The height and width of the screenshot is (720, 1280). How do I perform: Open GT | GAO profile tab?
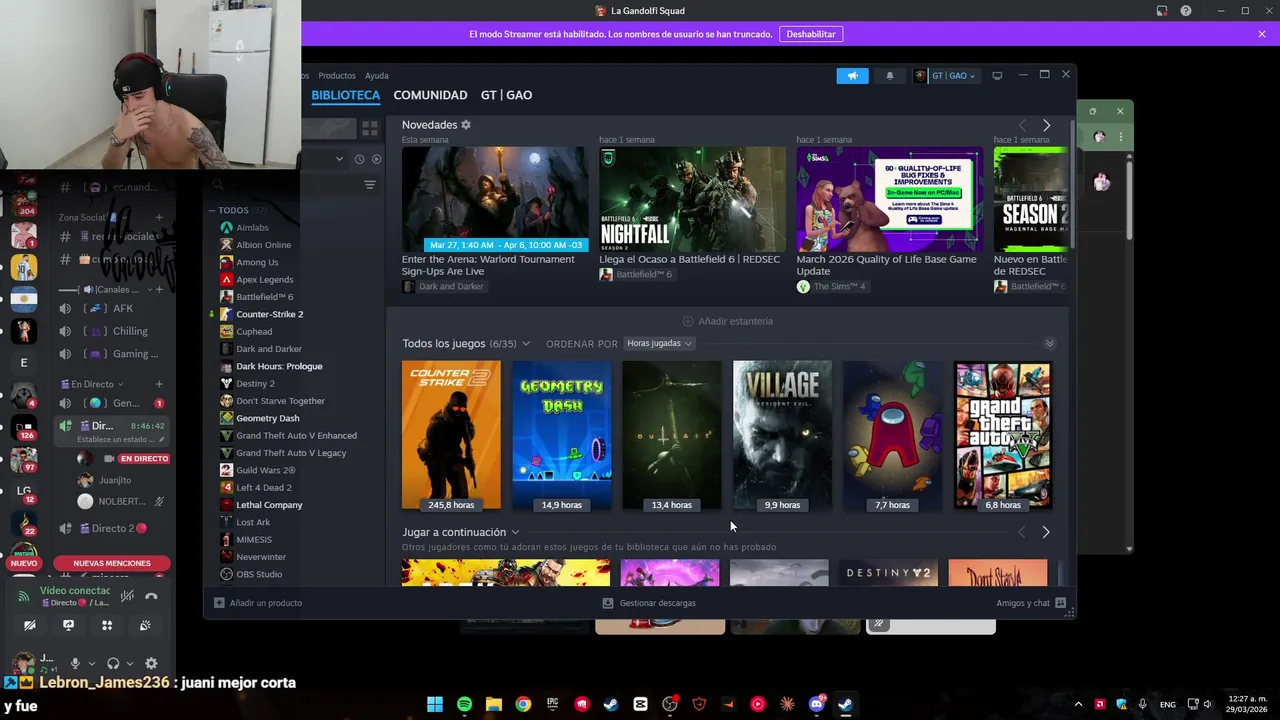pos(506,95)
